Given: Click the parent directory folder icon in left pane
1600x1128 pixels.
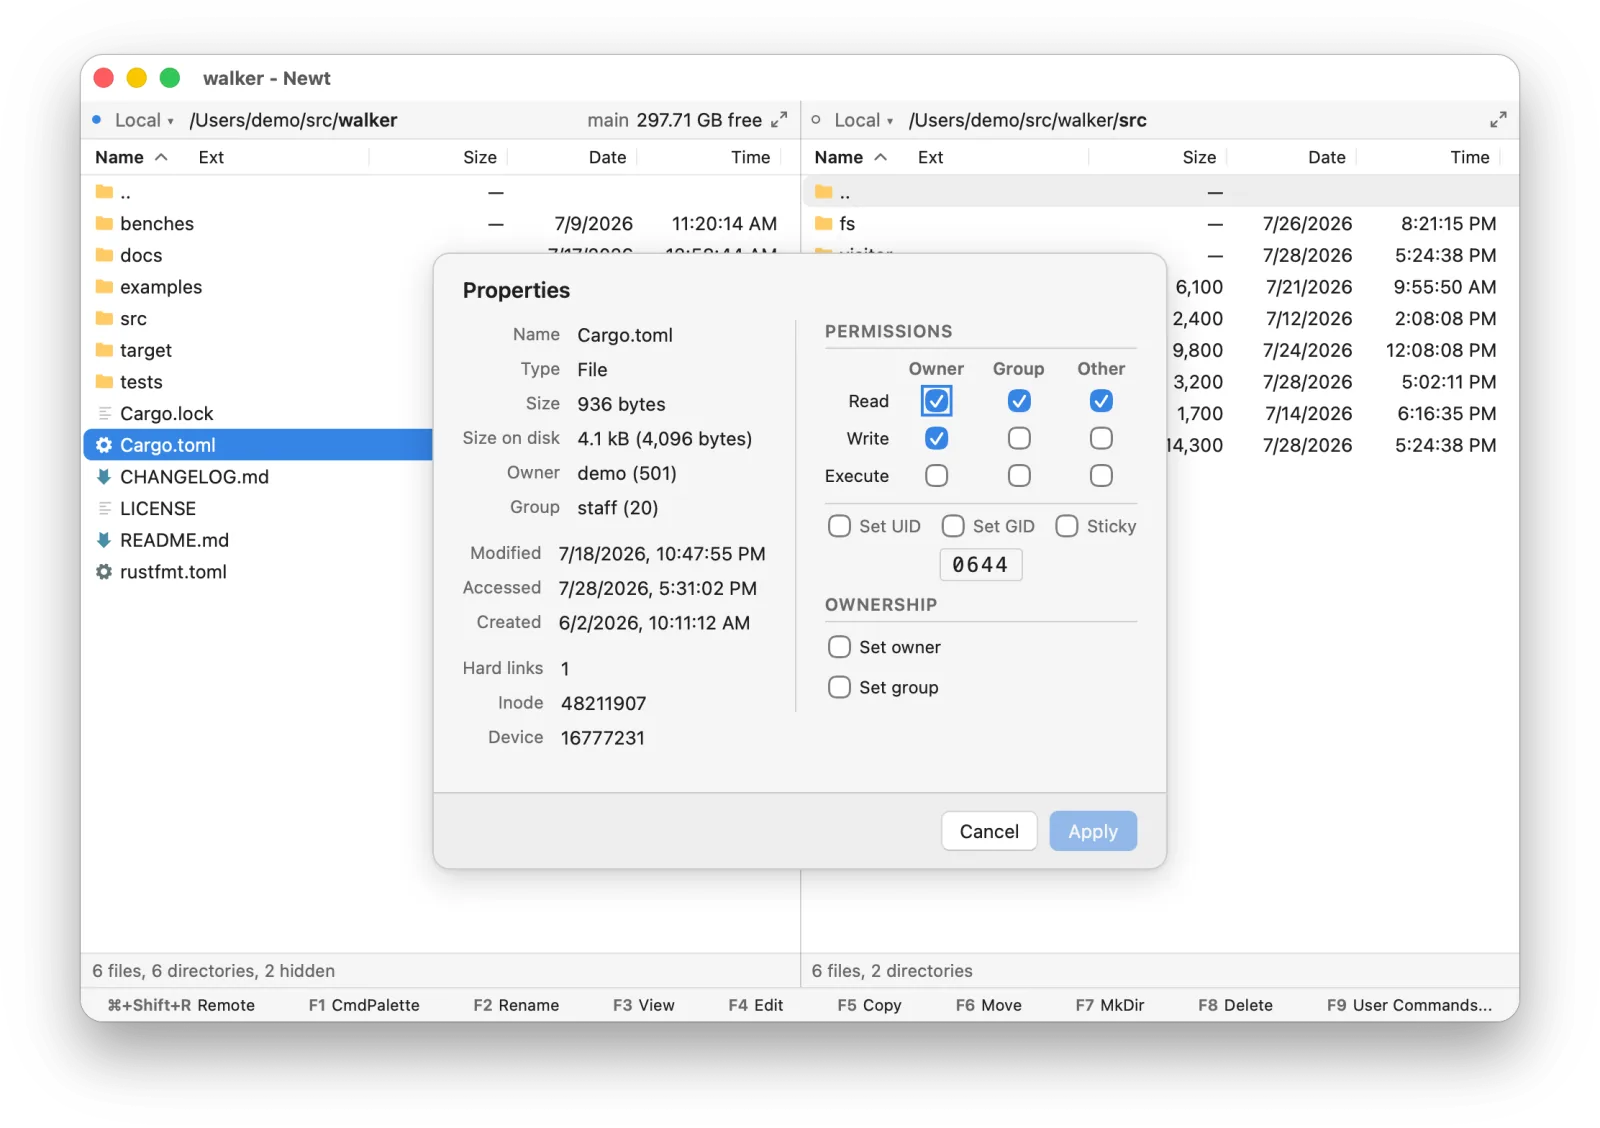Looking at the screenshot, I should (x=104, y=192).
